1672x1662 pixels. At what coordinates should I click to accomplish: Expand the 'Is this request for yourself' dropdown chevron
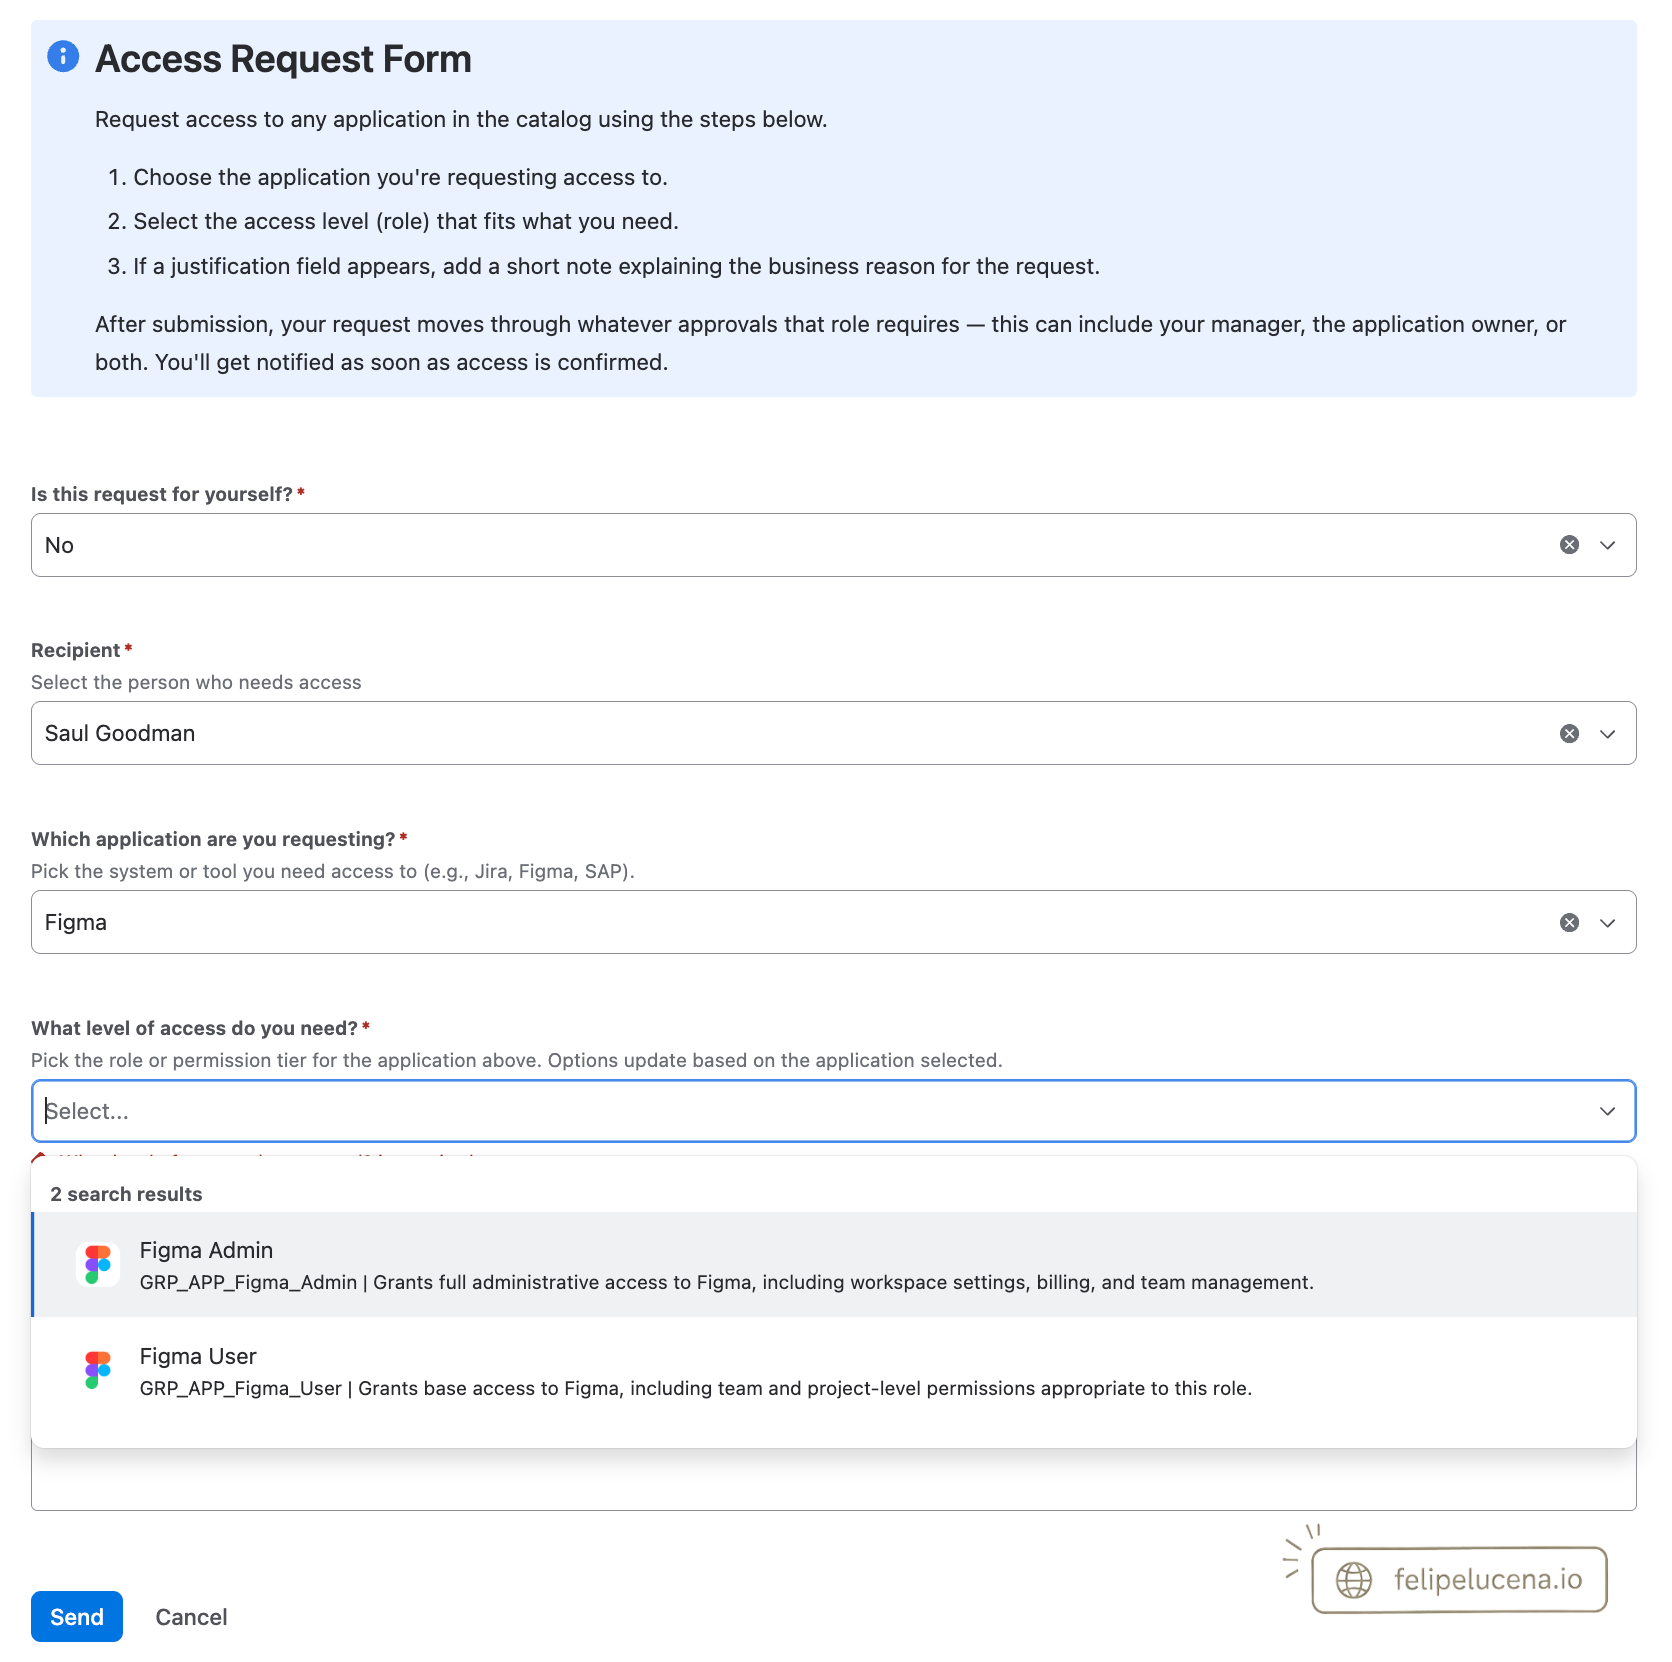click(1608, 545)
